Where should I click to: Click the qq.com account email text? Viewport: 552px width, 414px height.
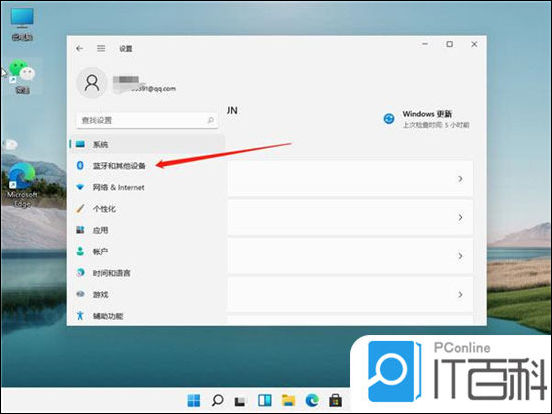(x=154, y=89)
